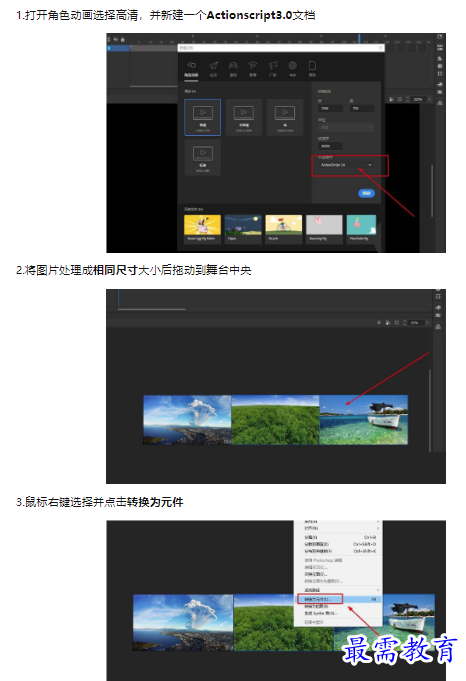Select the HD 1280x720 preset
This screenshot has height=681, width=466.
point(203,117)
